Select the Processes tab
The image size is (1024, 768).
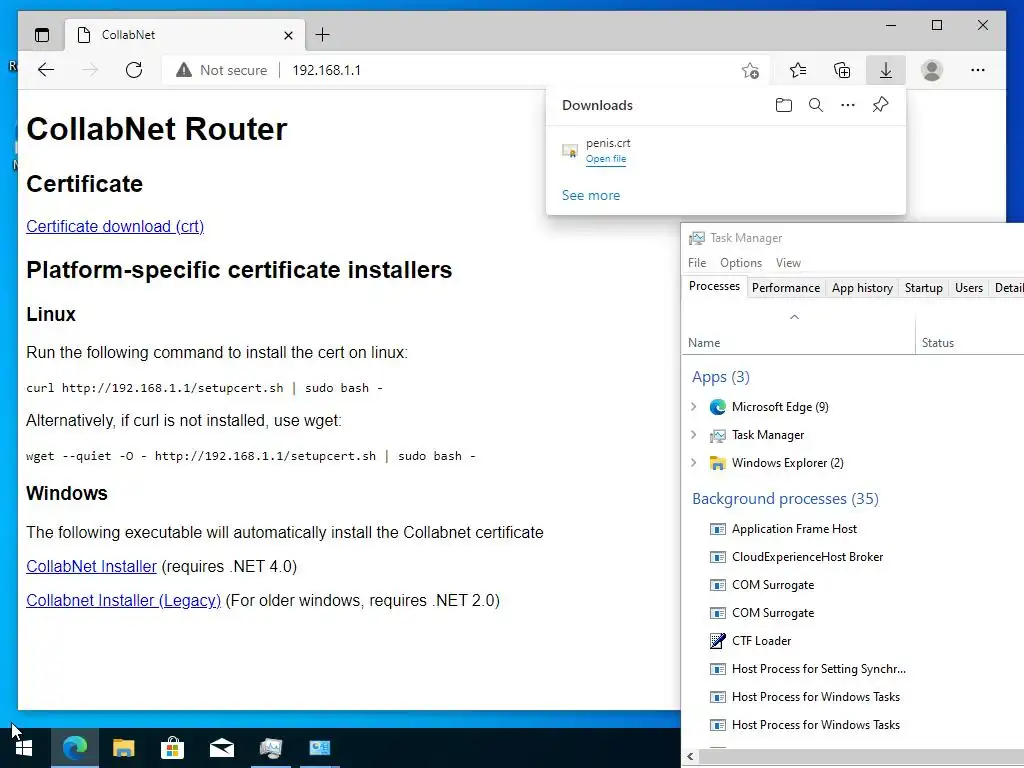714,286
